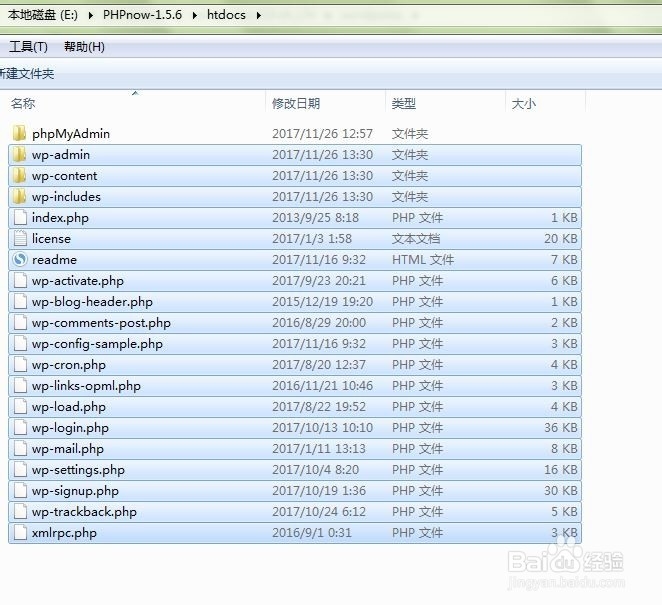Image resolution: width=662 pixels, height=605 pixels.
Task: Click the 30 KB size of wp-signup.php
Action: [x=561, y=491]
